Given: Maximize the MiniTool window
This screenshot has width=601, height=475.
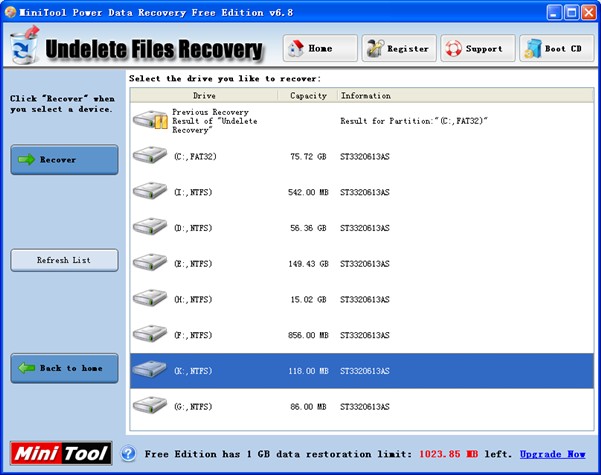Looking at the screenshot, I should pyautogui.click(x=571, y=12).
